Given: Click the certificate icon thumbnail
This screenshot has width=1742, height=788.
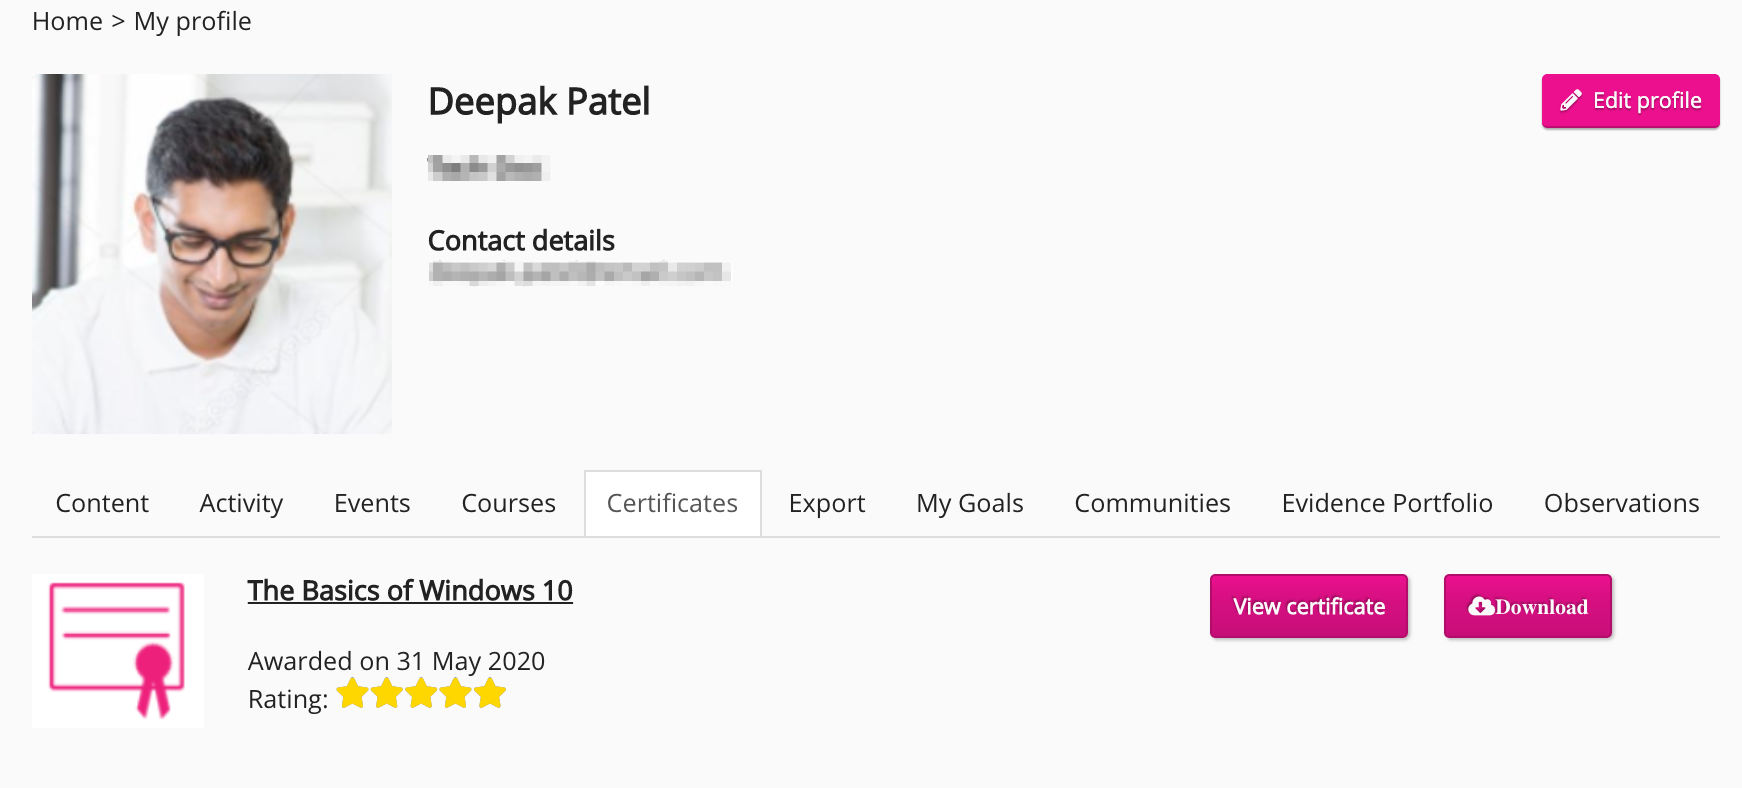Looking at the screenshot, I should pyautogui.click(x=117, y=649).
